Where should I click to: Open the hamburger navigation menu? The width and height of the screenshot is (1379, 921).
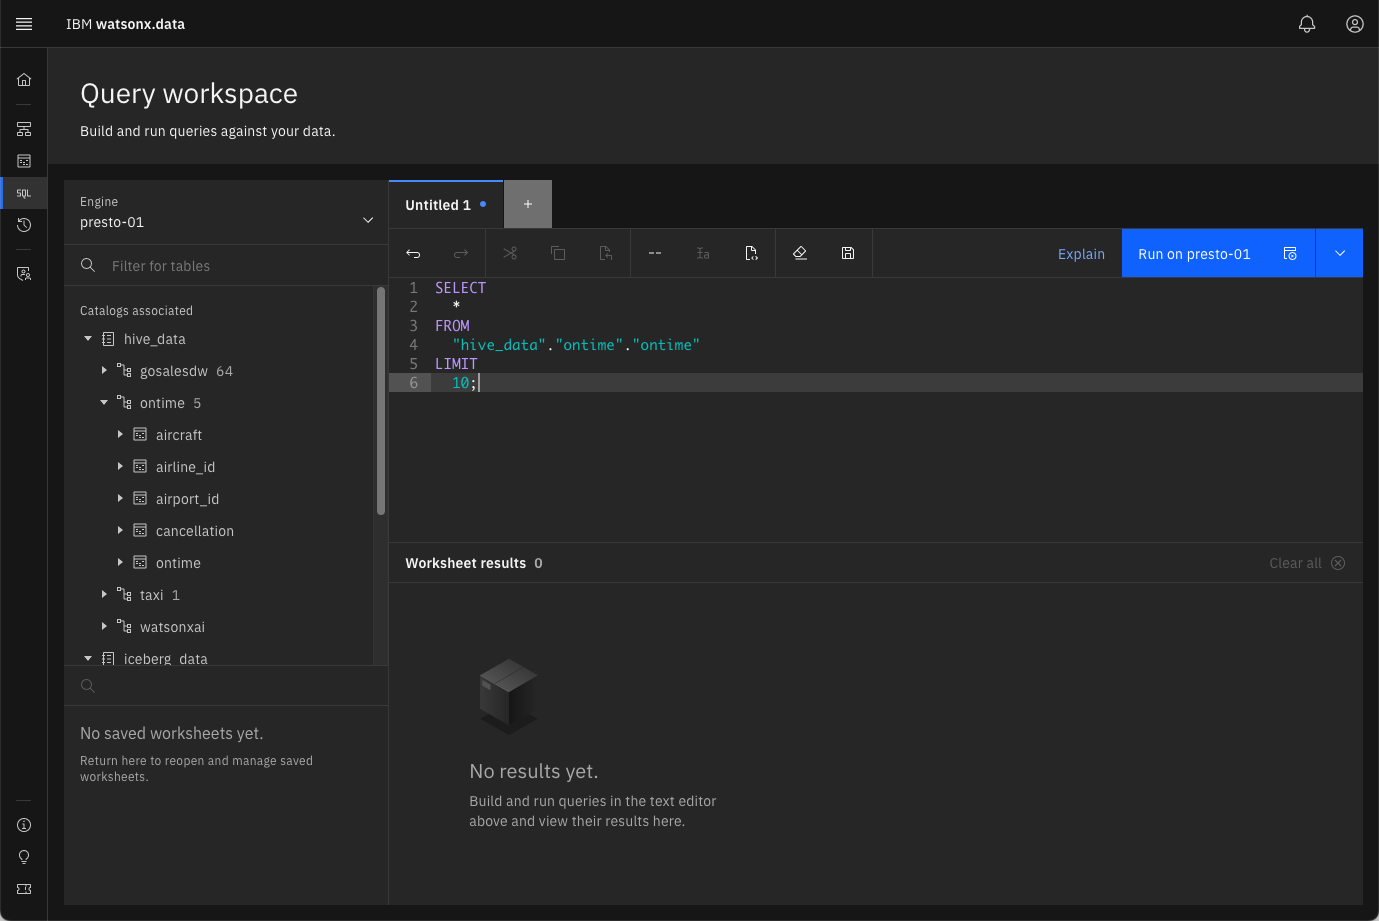click(24, 24)
